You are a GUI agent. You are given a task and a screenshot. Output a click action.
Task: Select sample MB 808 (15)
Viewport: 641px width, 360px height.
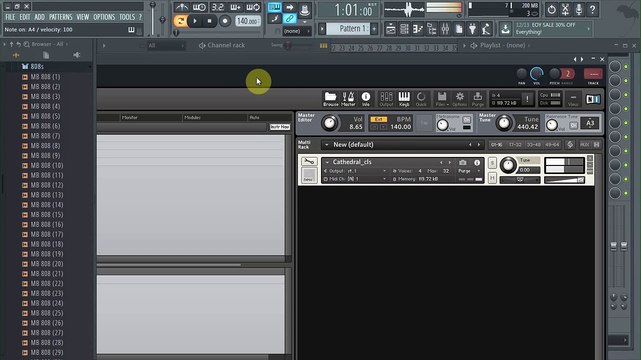coord(47,215)
